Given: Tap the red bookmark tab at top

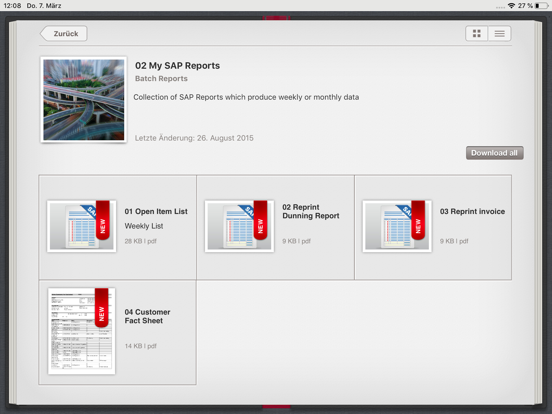Looking at the screenshot, I should click(x=276, y=18).
